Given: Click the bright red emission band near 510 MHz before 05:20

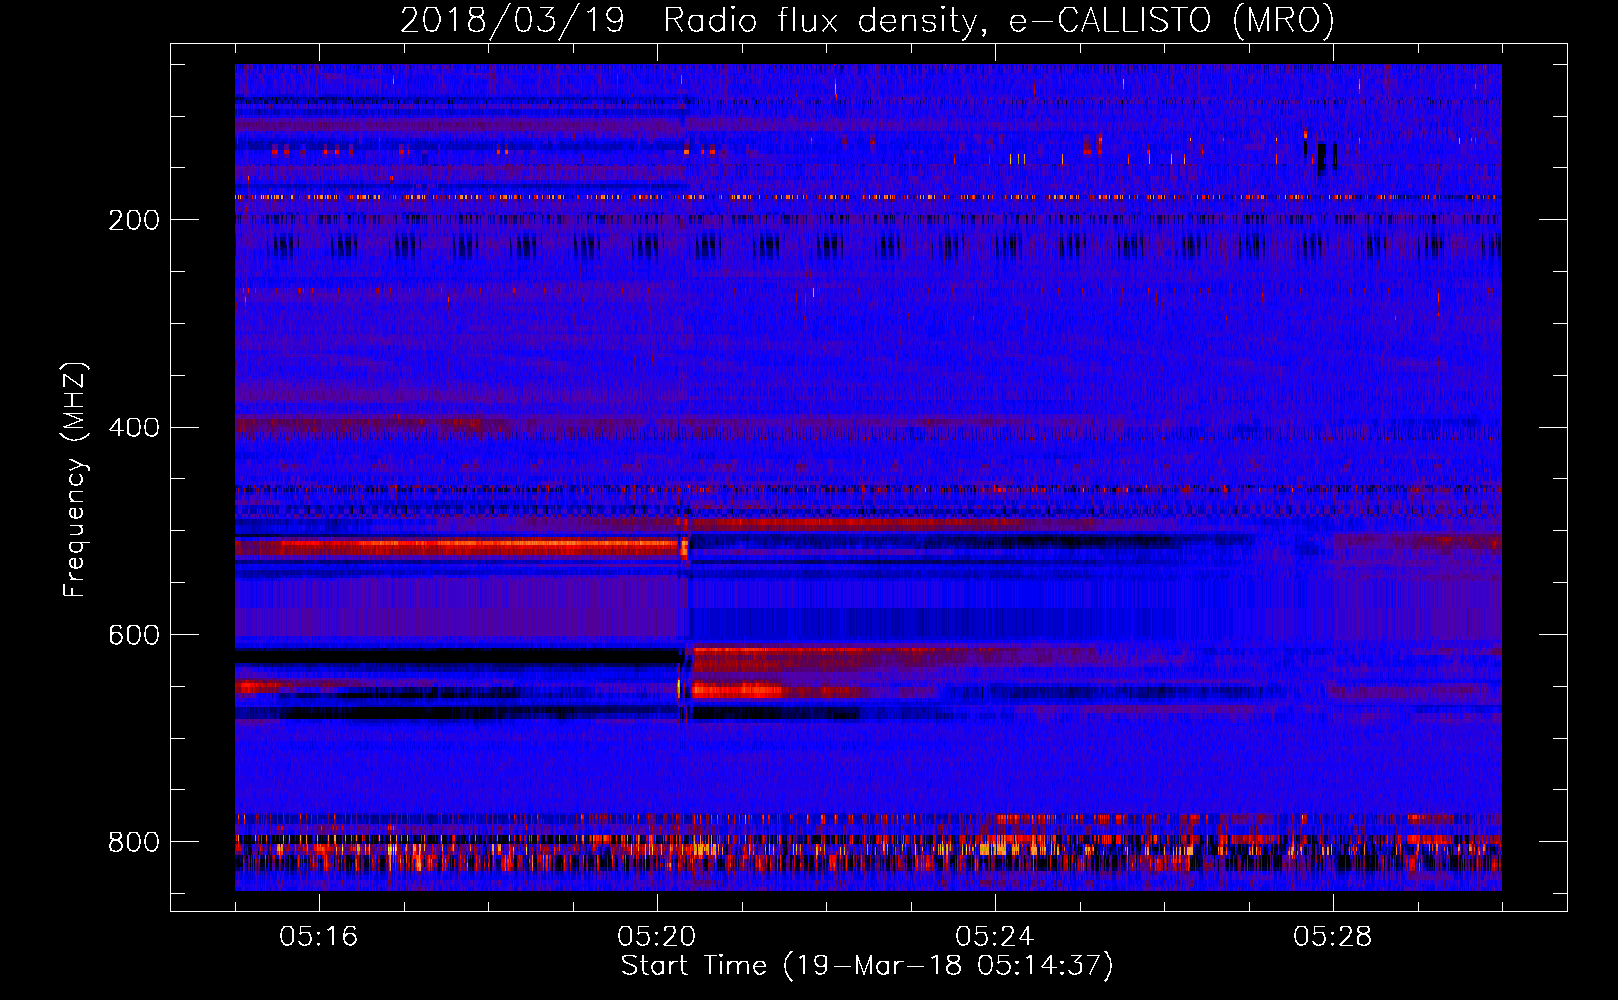Looking at the screenshot, I should click(458, 547).
